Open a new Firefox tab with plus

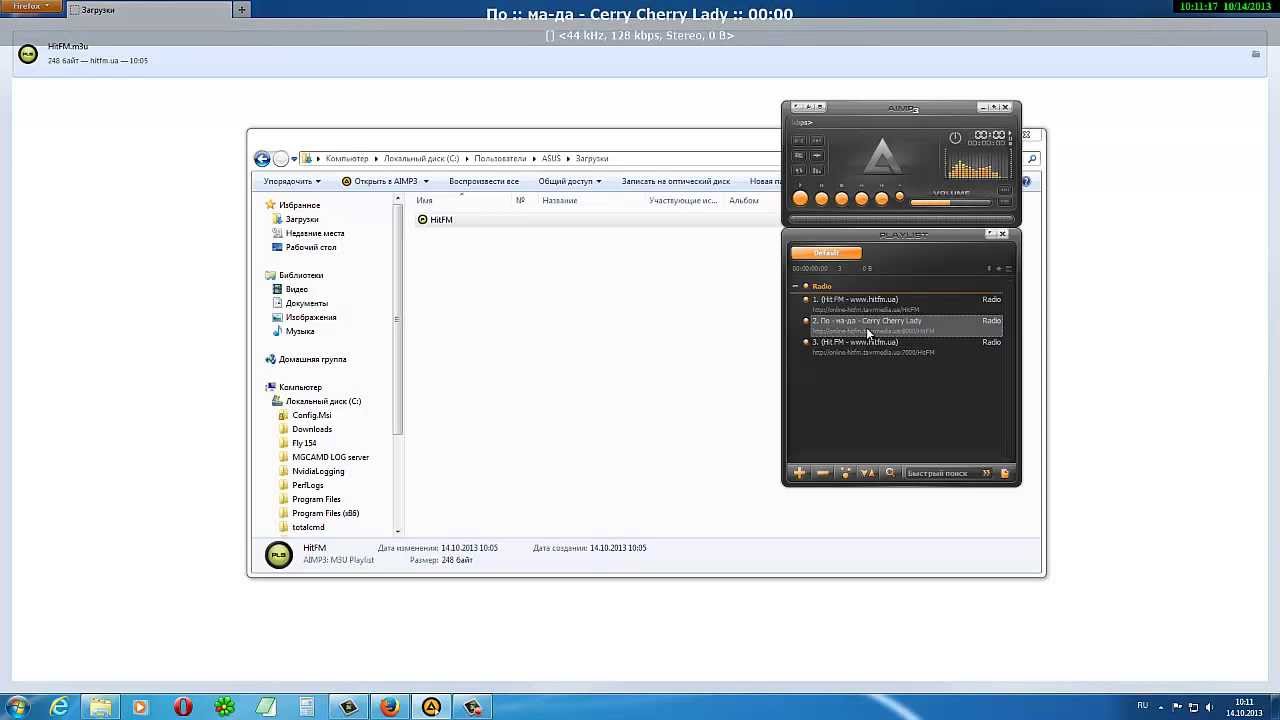[241, 9]
